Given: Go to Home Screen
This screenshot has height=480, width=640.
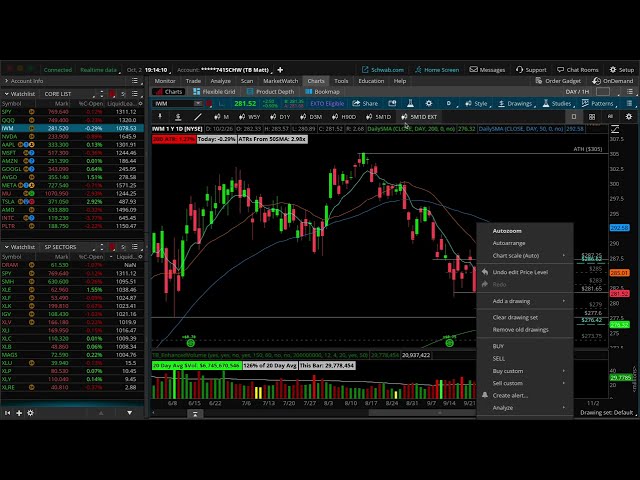Looking at the screenshot, I should point(437,70).
